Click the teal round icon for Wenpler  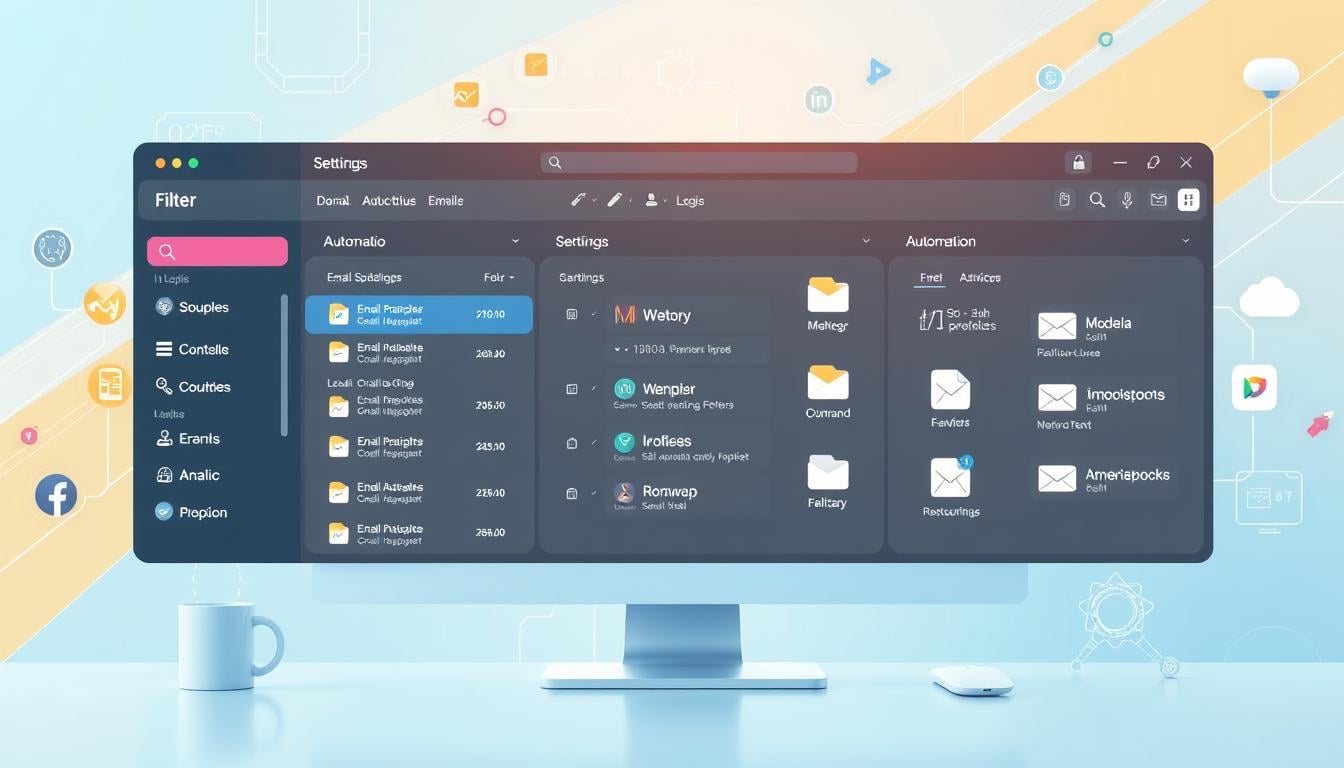pos(625,388)
